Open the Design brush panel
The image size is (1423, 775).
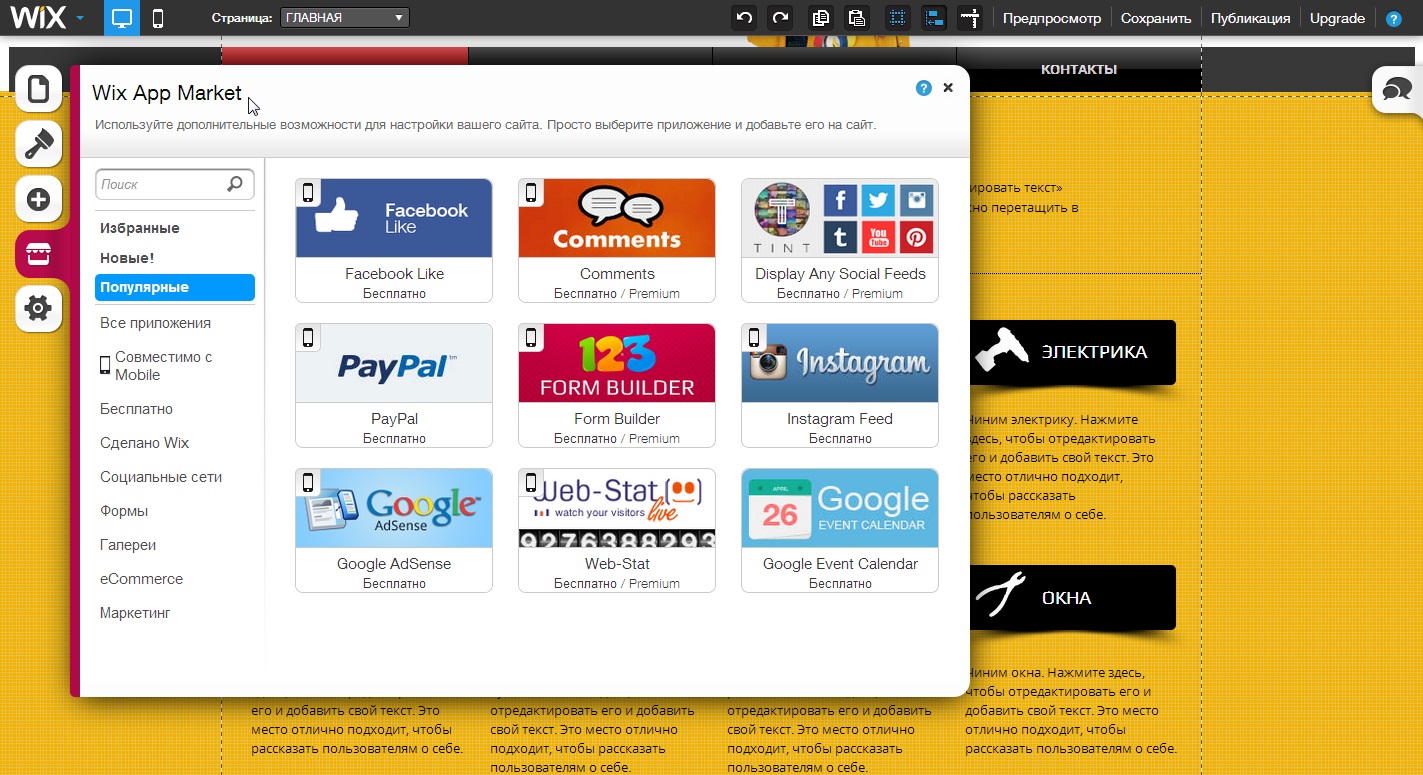(39, 144)
